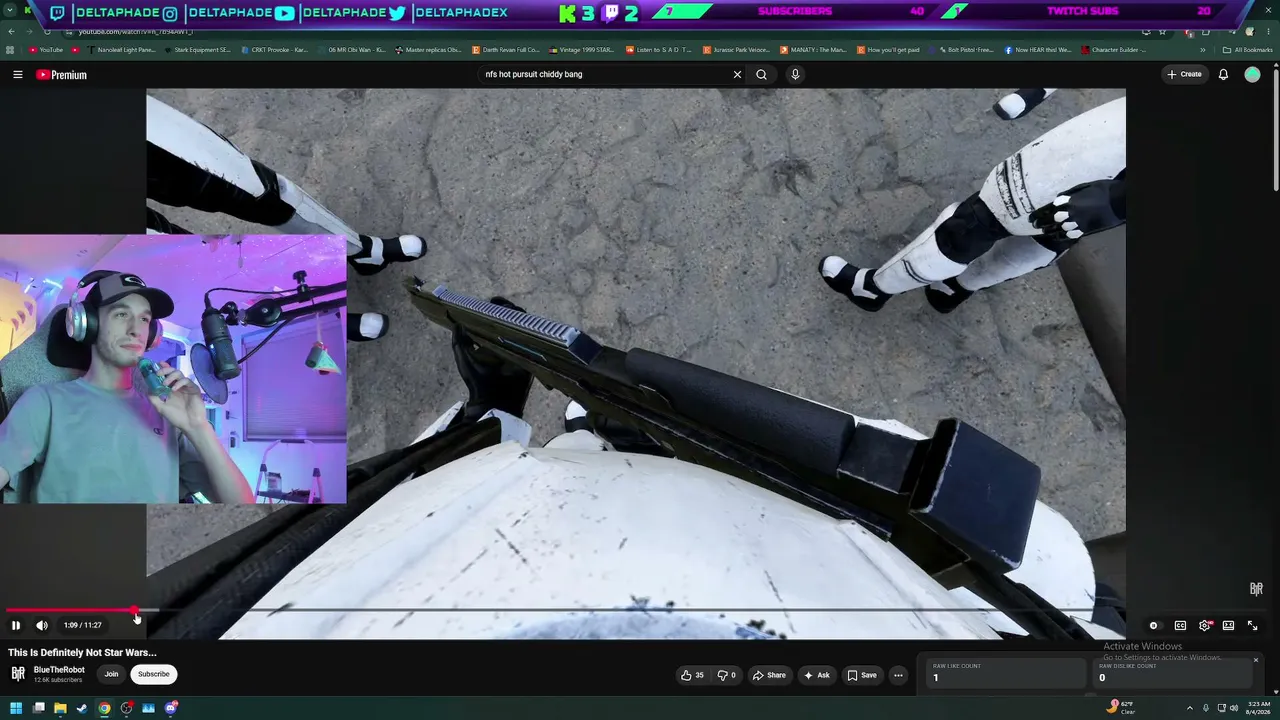Open player settings gear

tap(1205, 625)
